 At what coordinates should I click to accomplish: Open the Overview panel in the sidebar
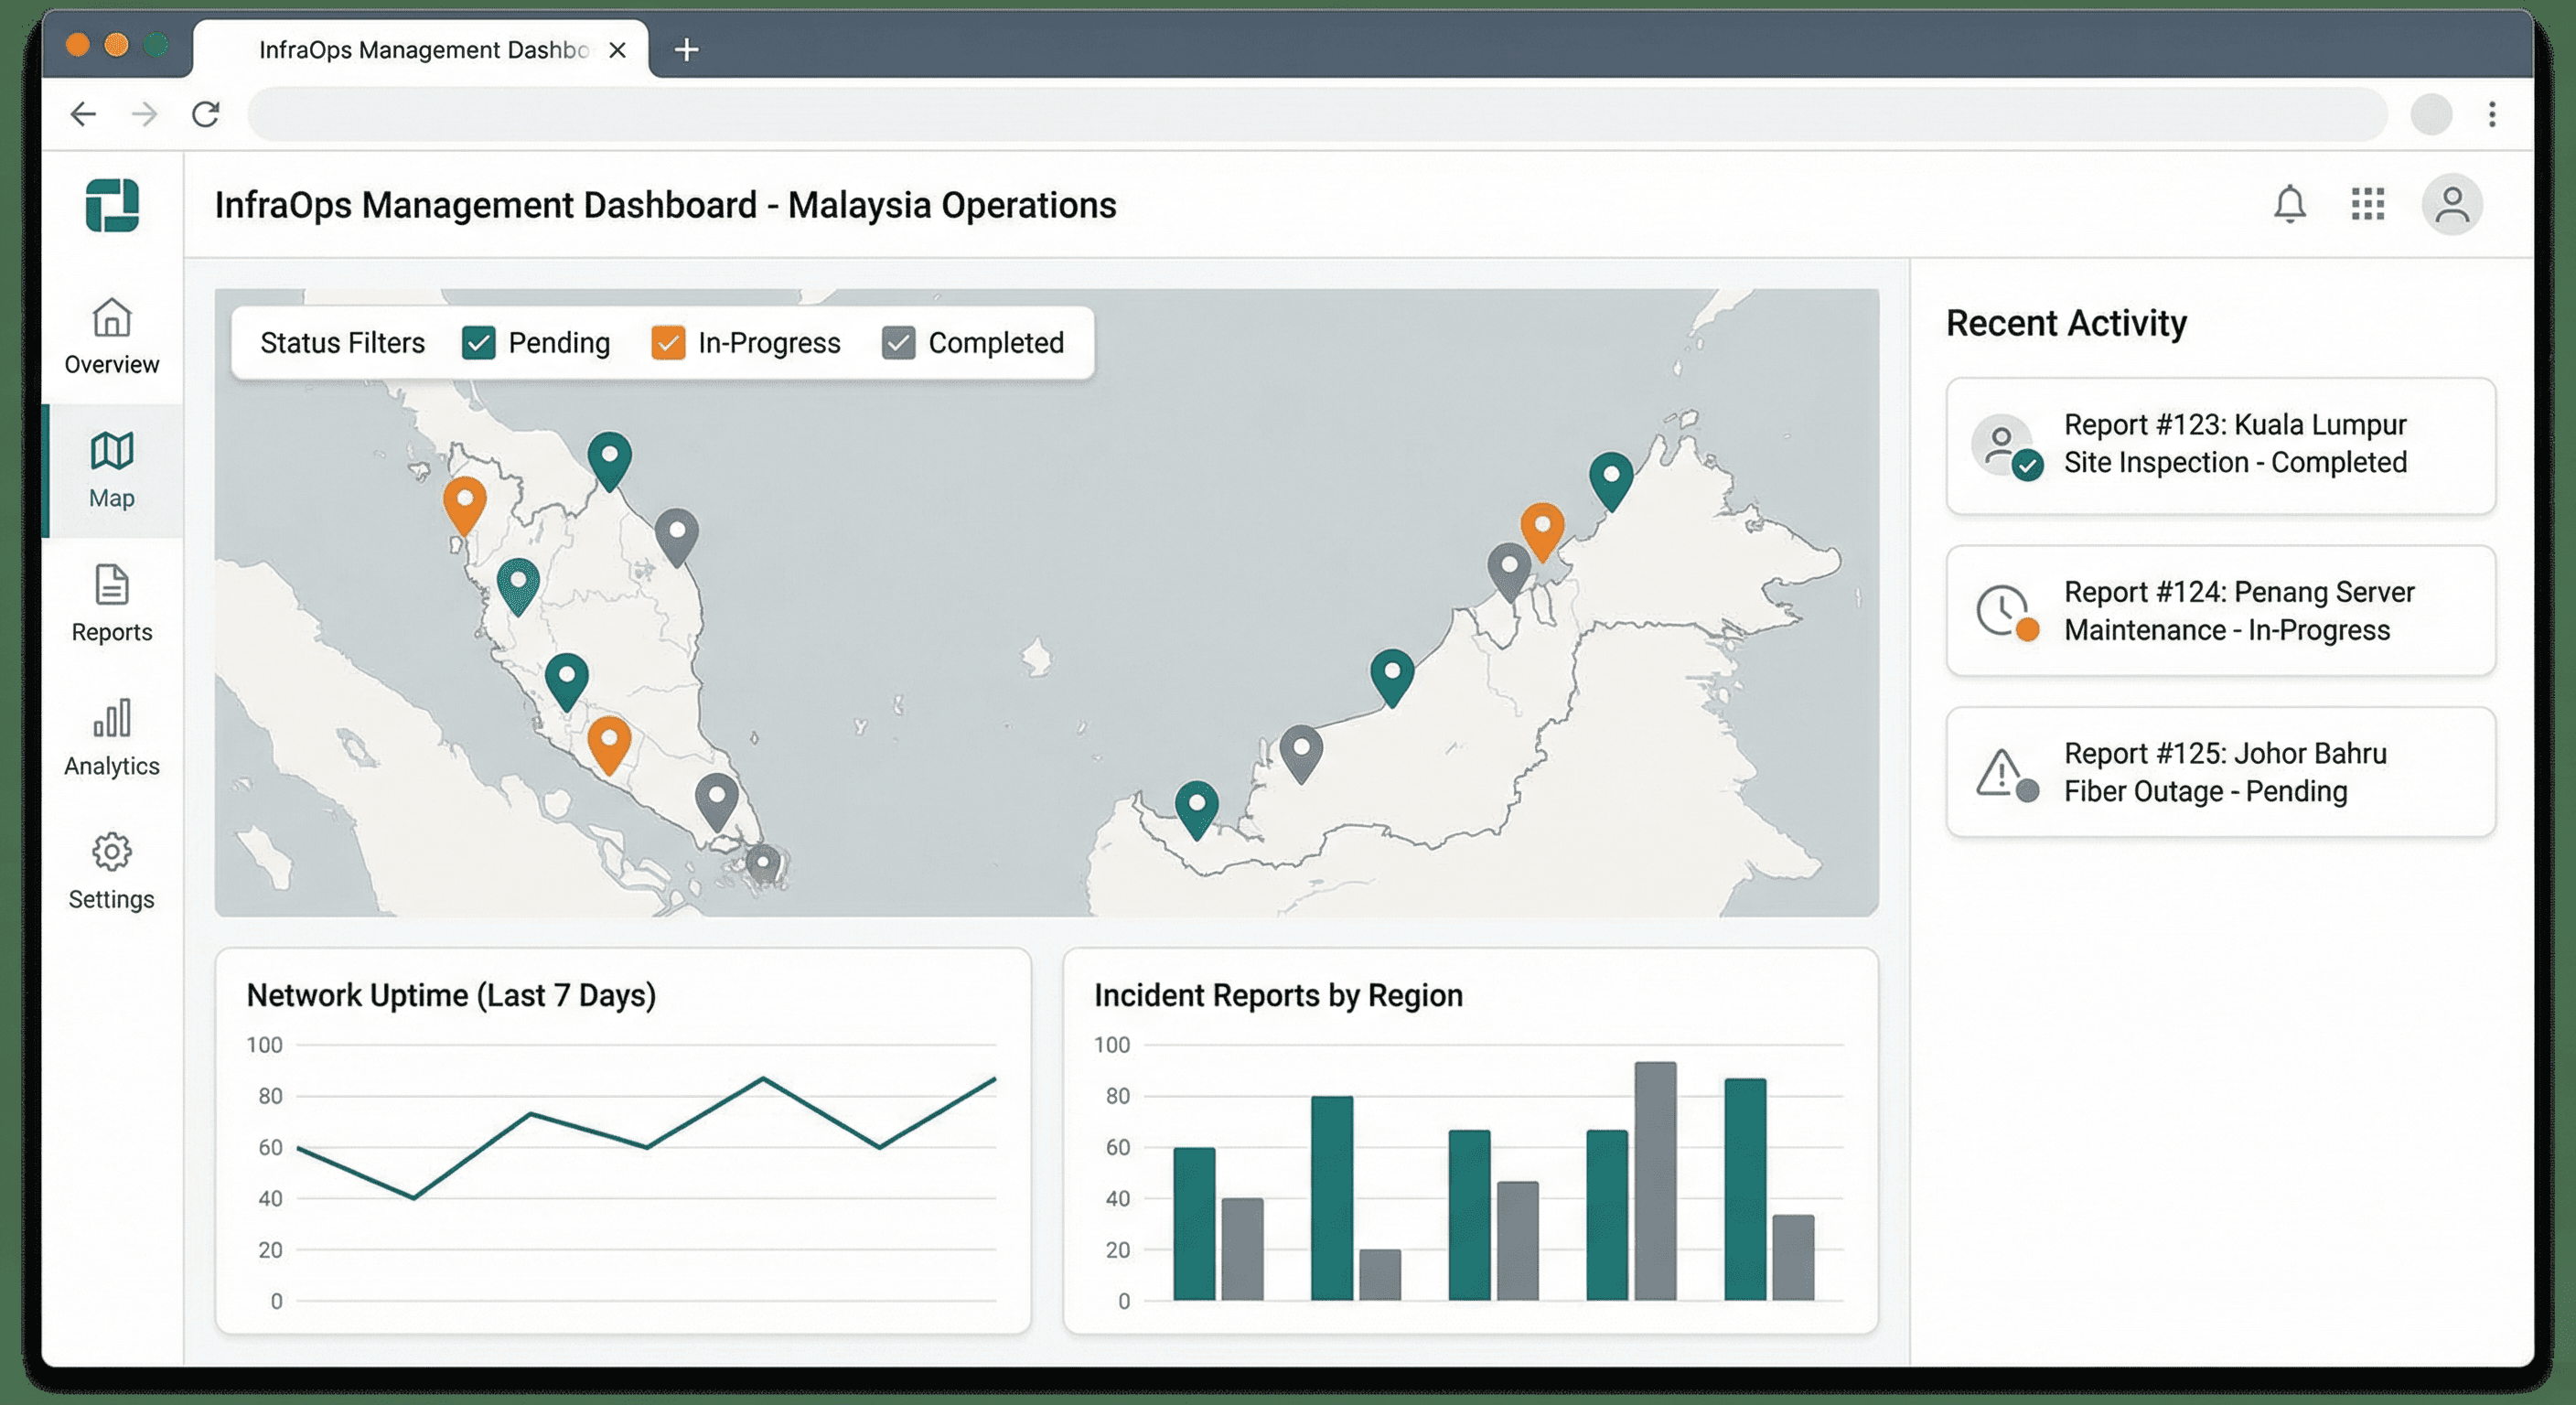(111, 335)
